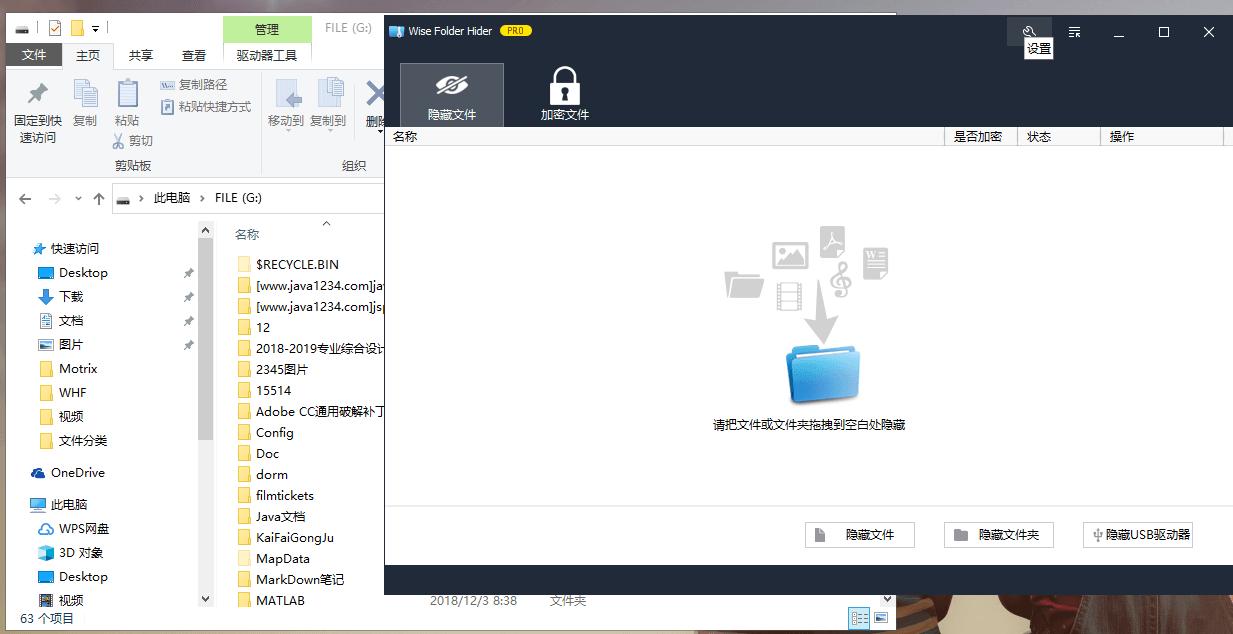Select the MapData folder
Screen dimensions: 1233x634
tap(282, 558)
